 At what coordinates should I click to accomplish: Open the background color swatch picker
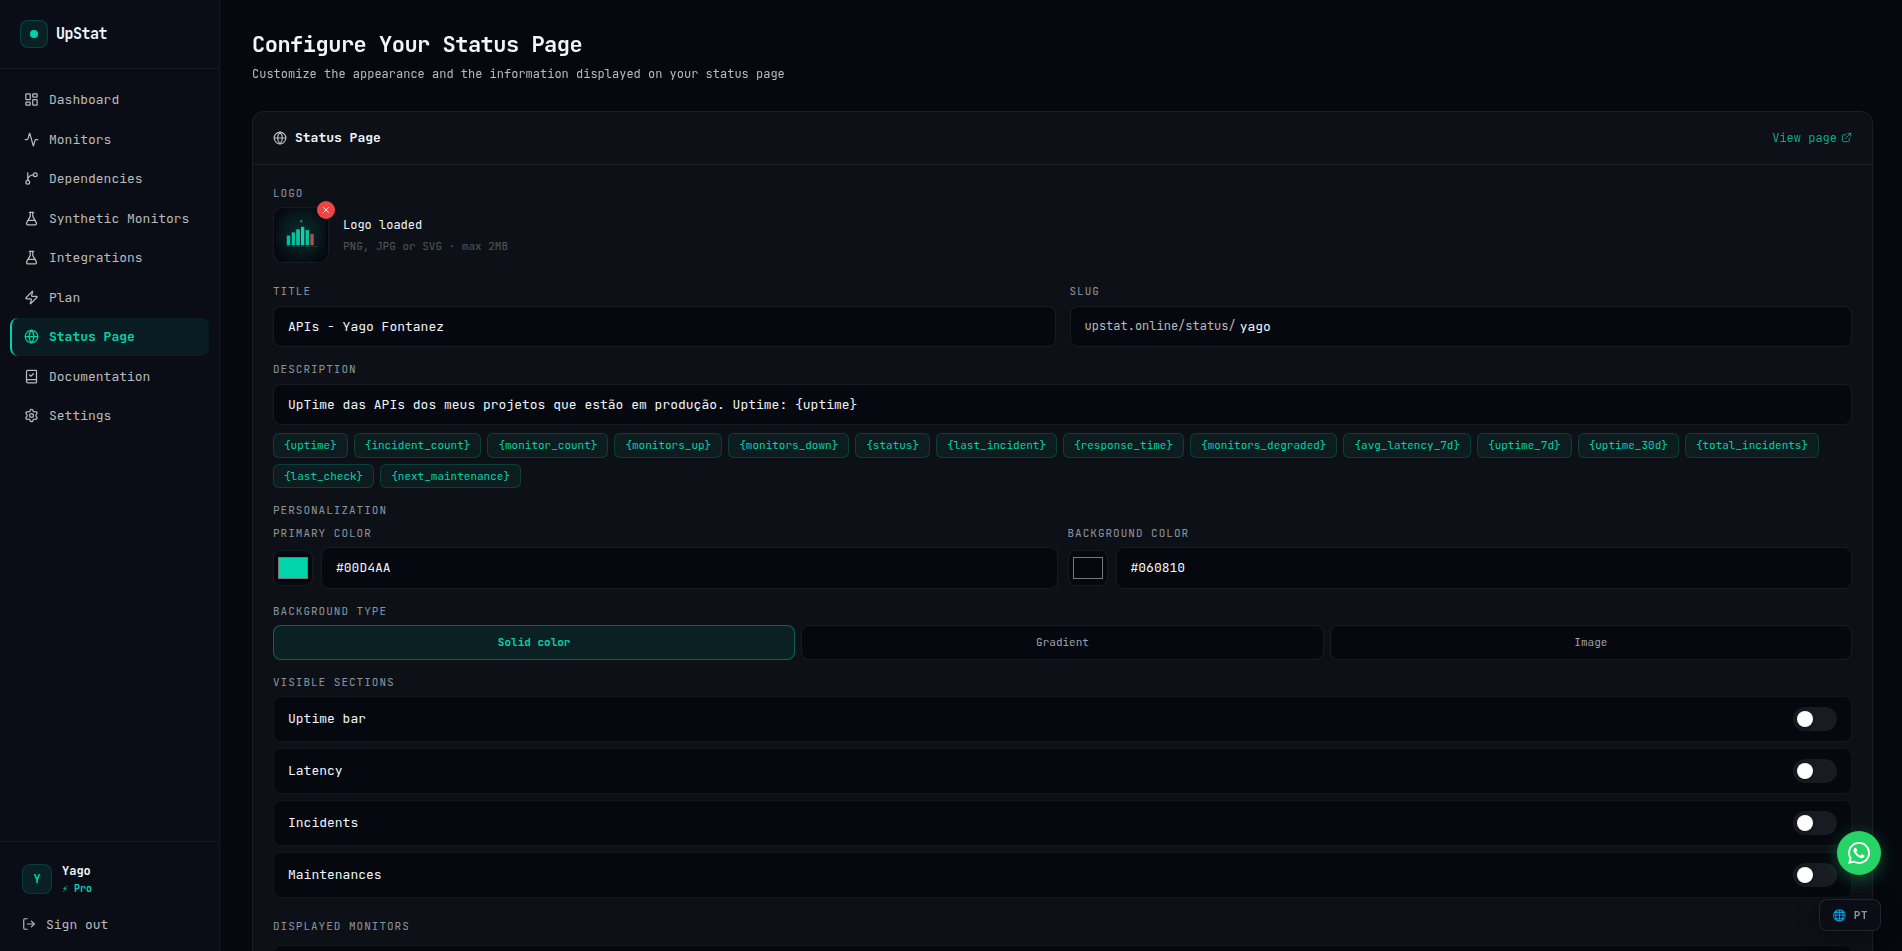pyautogui.click(x=1088, y=568)
